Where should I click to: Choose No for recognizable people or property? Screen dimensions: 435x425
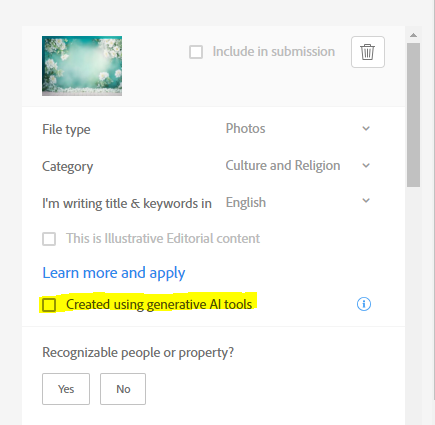123,389
